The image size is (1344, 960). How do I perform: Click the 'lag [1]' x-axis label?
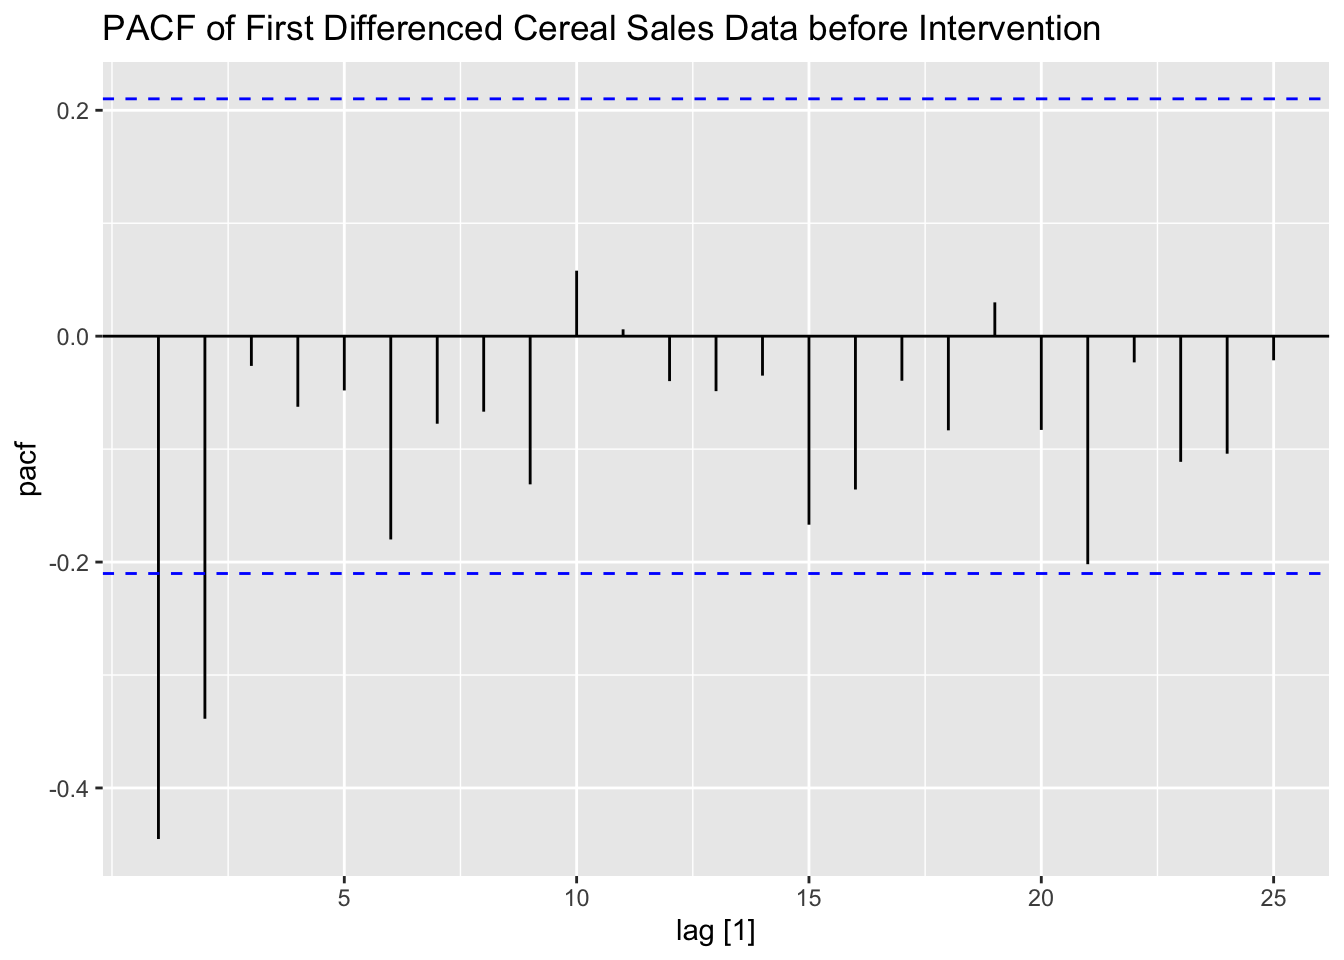tap(715, 933)
